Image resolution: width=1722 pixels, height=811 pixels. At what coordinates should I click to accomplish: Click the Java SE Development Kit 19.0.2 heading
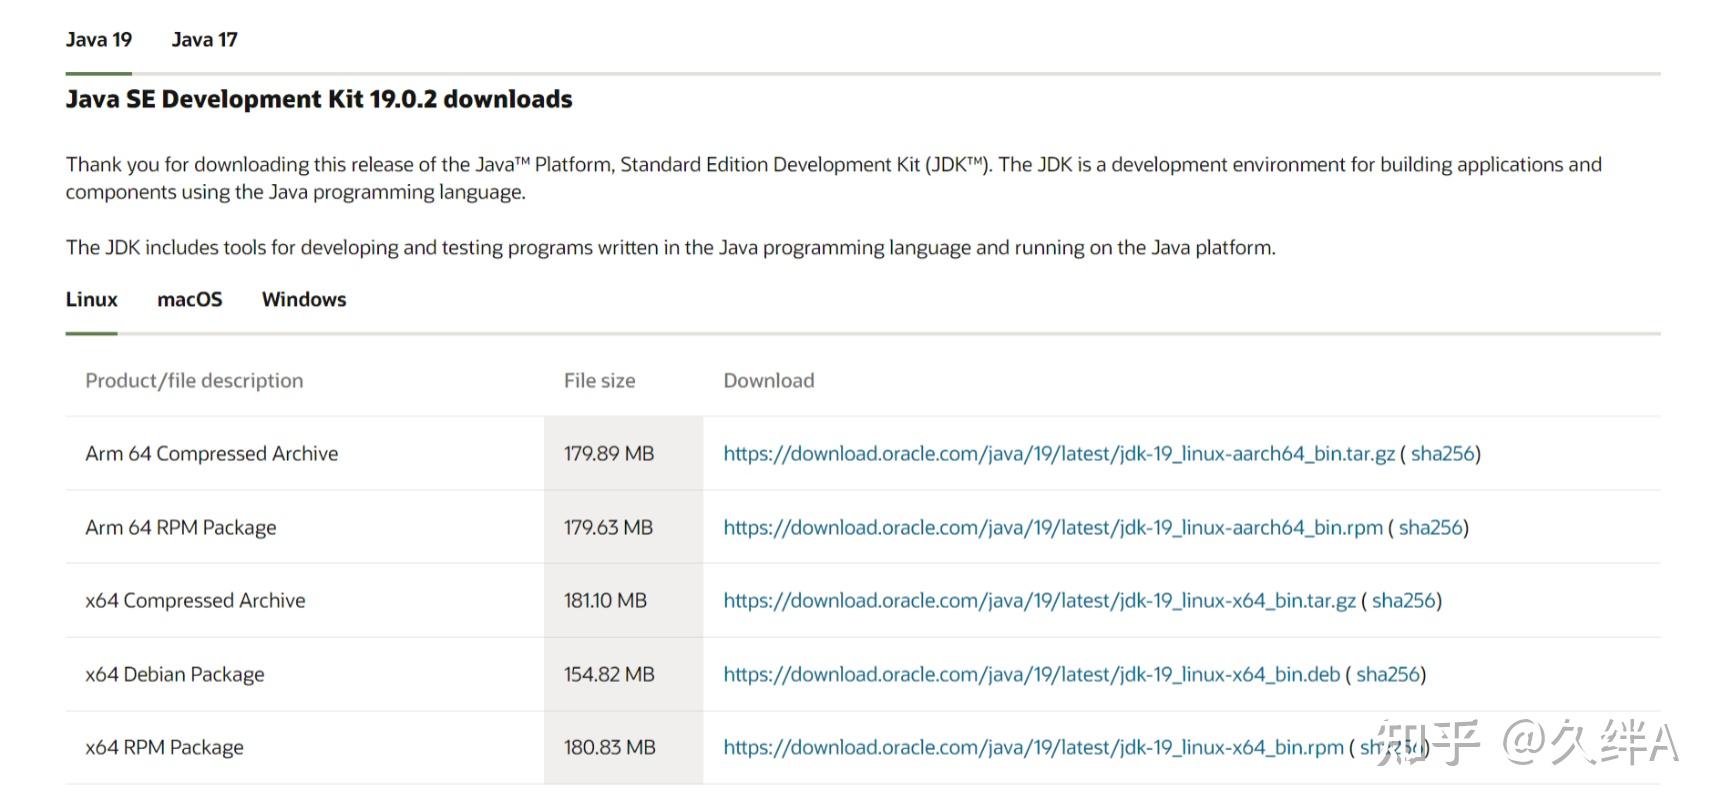click(x=319, y=100)
